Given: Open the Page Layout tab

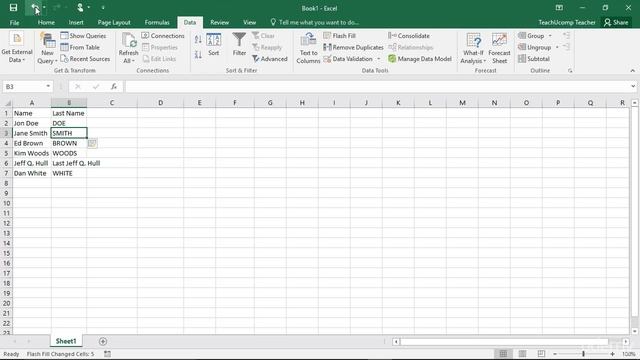Looking at the screenshot, I should pos(114,22).
